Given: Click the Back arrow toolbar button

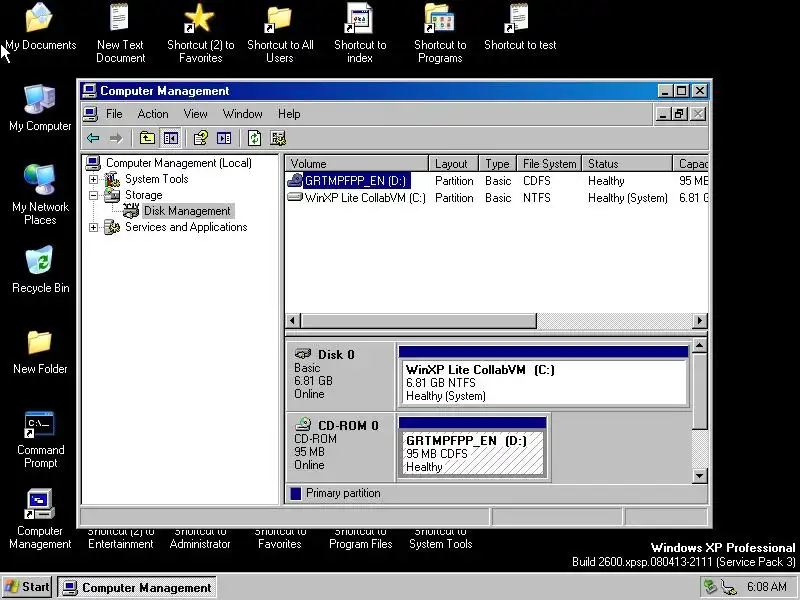Looking at the screenshot, I should tap(93, 138).
